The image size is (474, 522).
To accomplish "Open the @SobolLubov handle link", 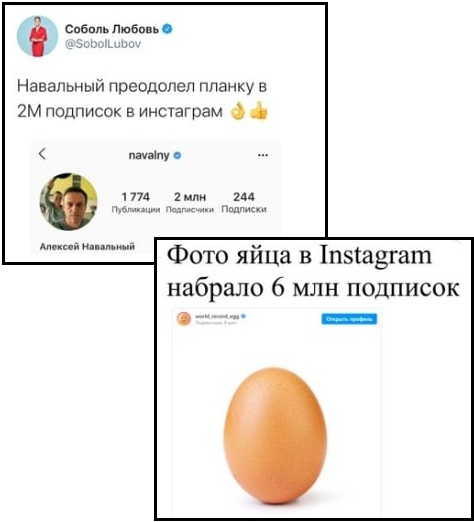I will [x=103, y=44].
